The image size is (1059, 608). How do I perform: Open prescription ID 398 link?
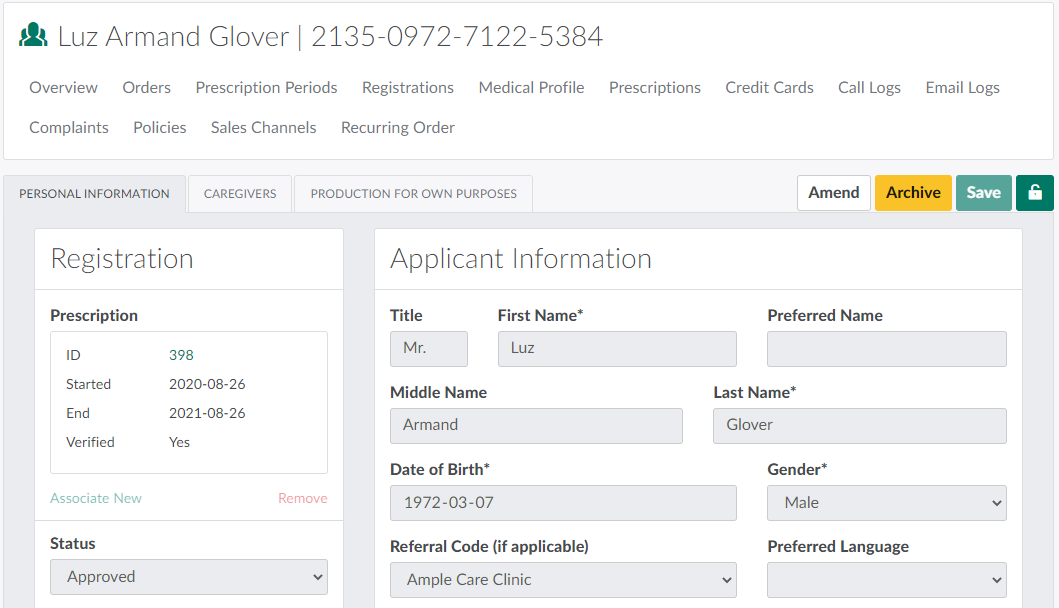pyautogui.click(x=181, y=355)
